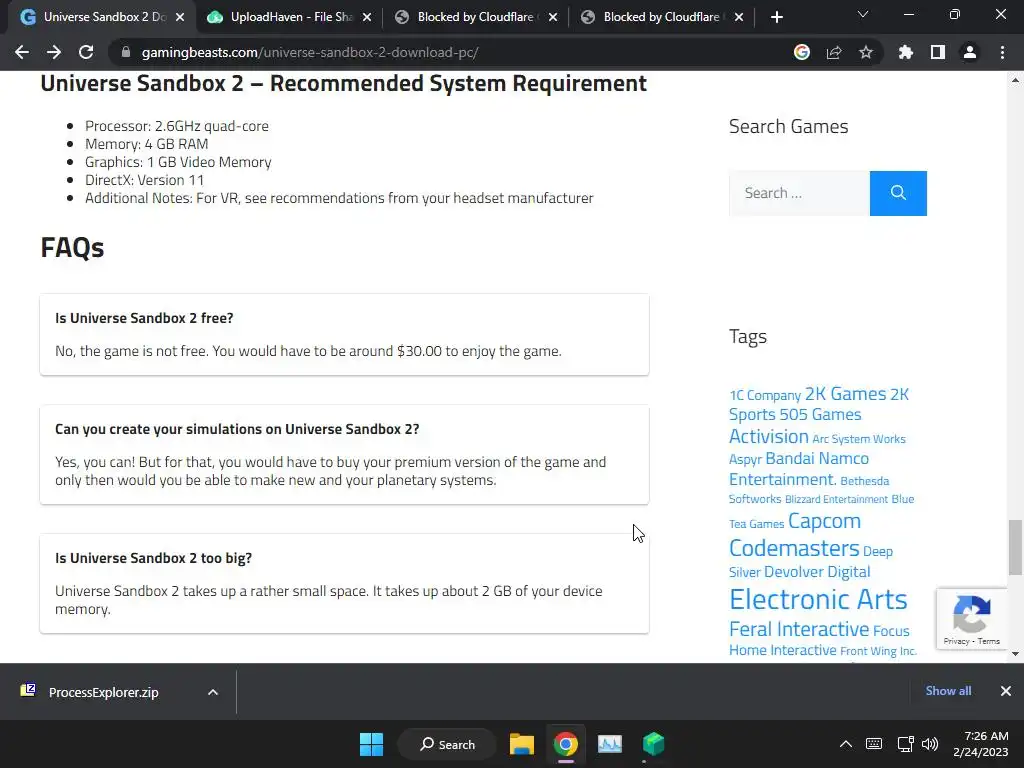
Task: Click the page vertical scrollbar thumb
Action: tap(1015, 547)
